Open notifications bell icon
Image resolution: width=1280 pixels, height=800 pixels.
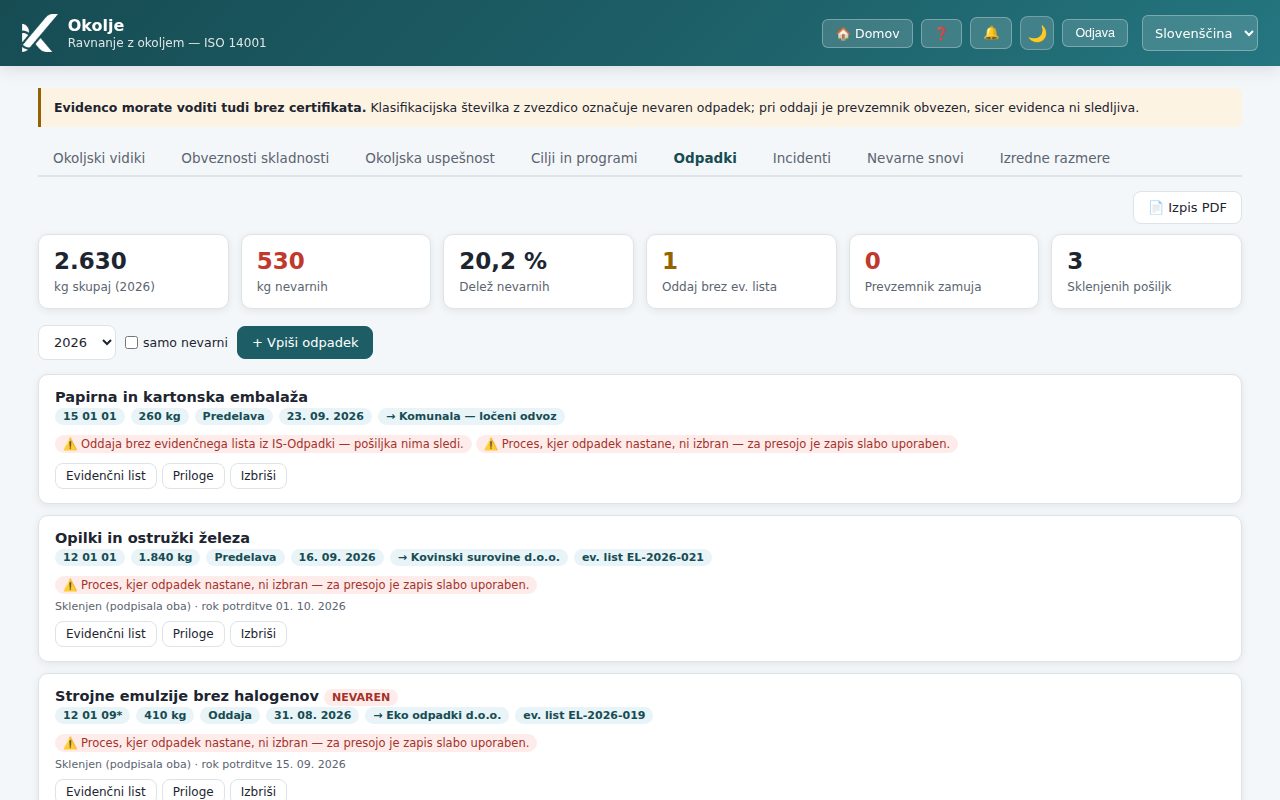coord(991,33)
